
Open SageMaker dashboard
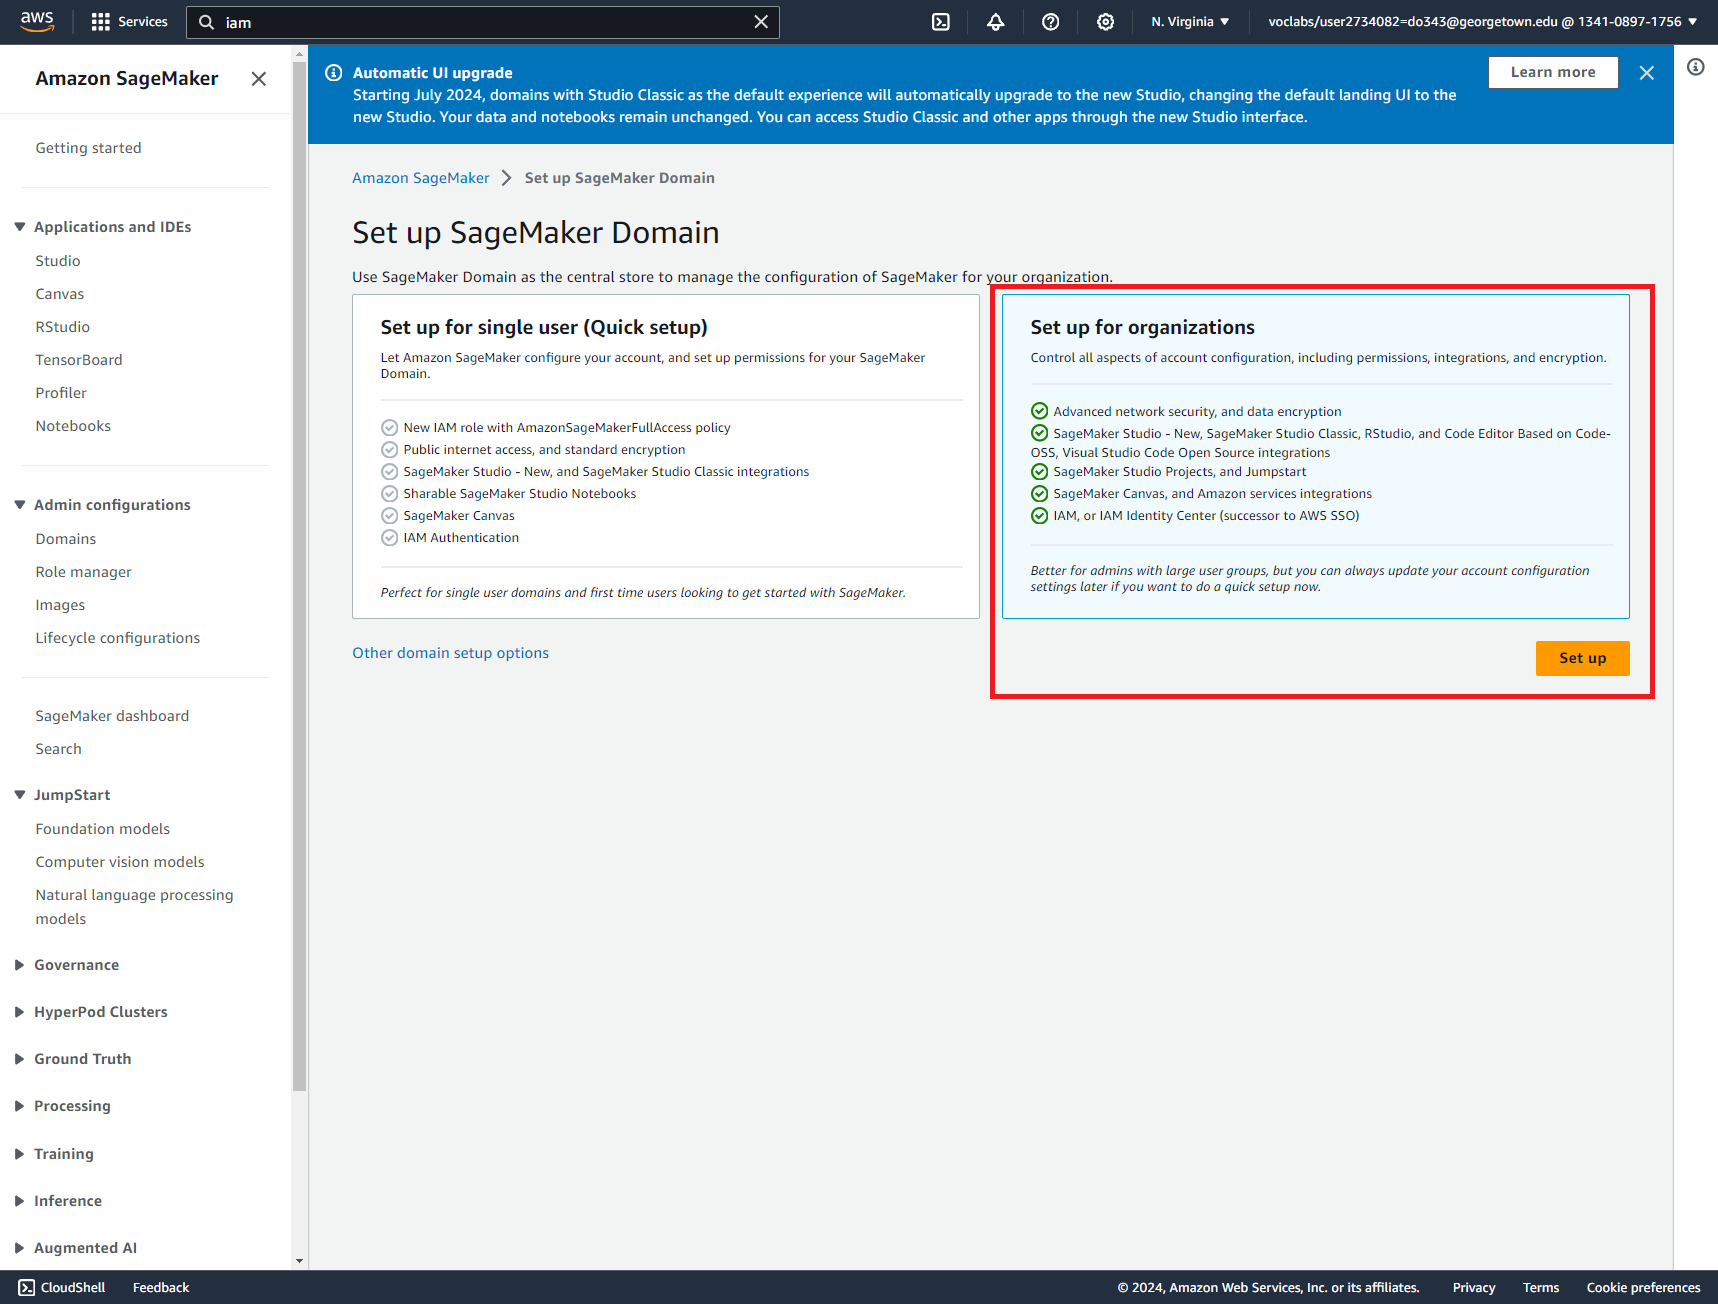pos(112,716)
